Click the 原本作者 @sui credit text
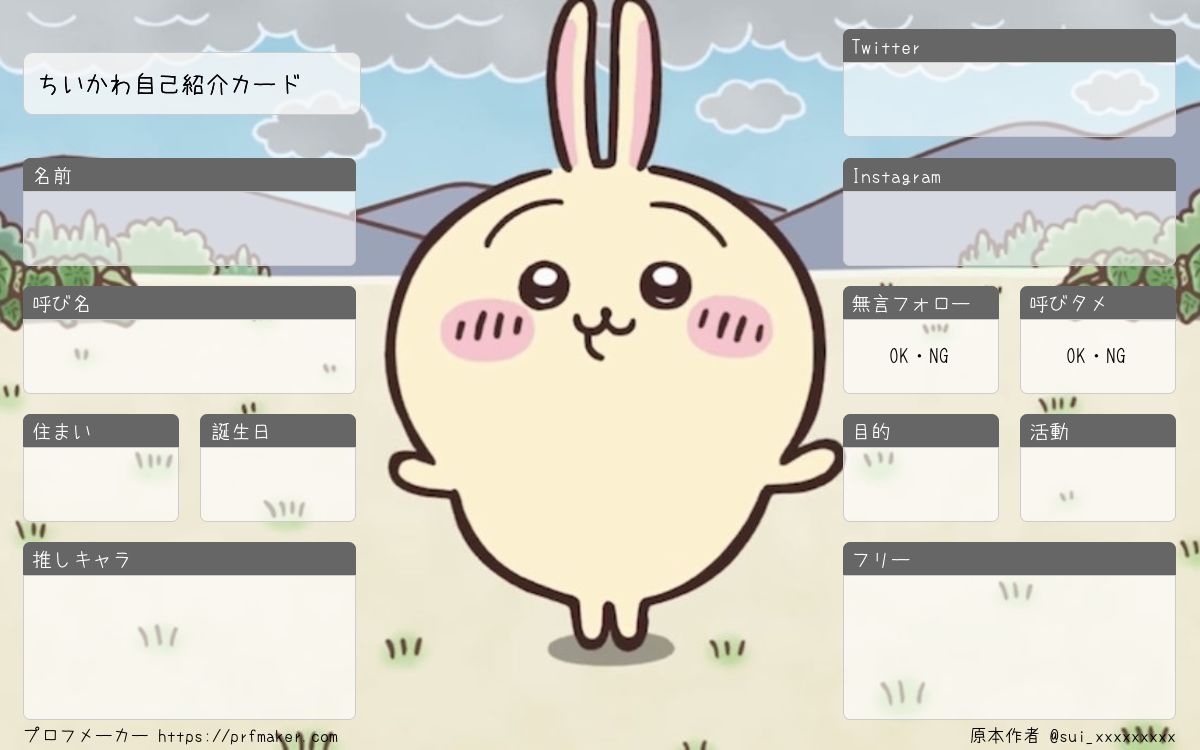 point(1072,736)
